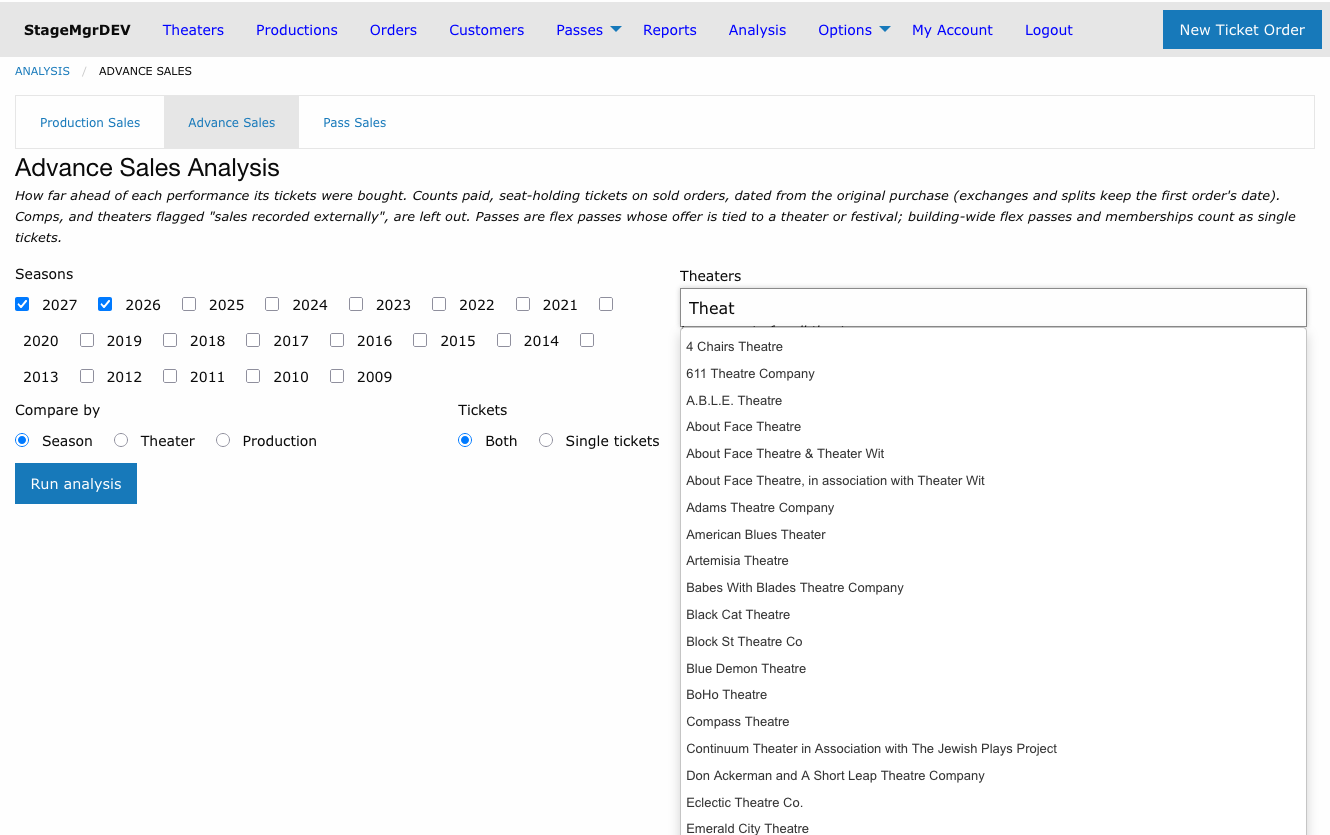
Task: Expand the Passes menu dropdown arrow
Action: 616,29
